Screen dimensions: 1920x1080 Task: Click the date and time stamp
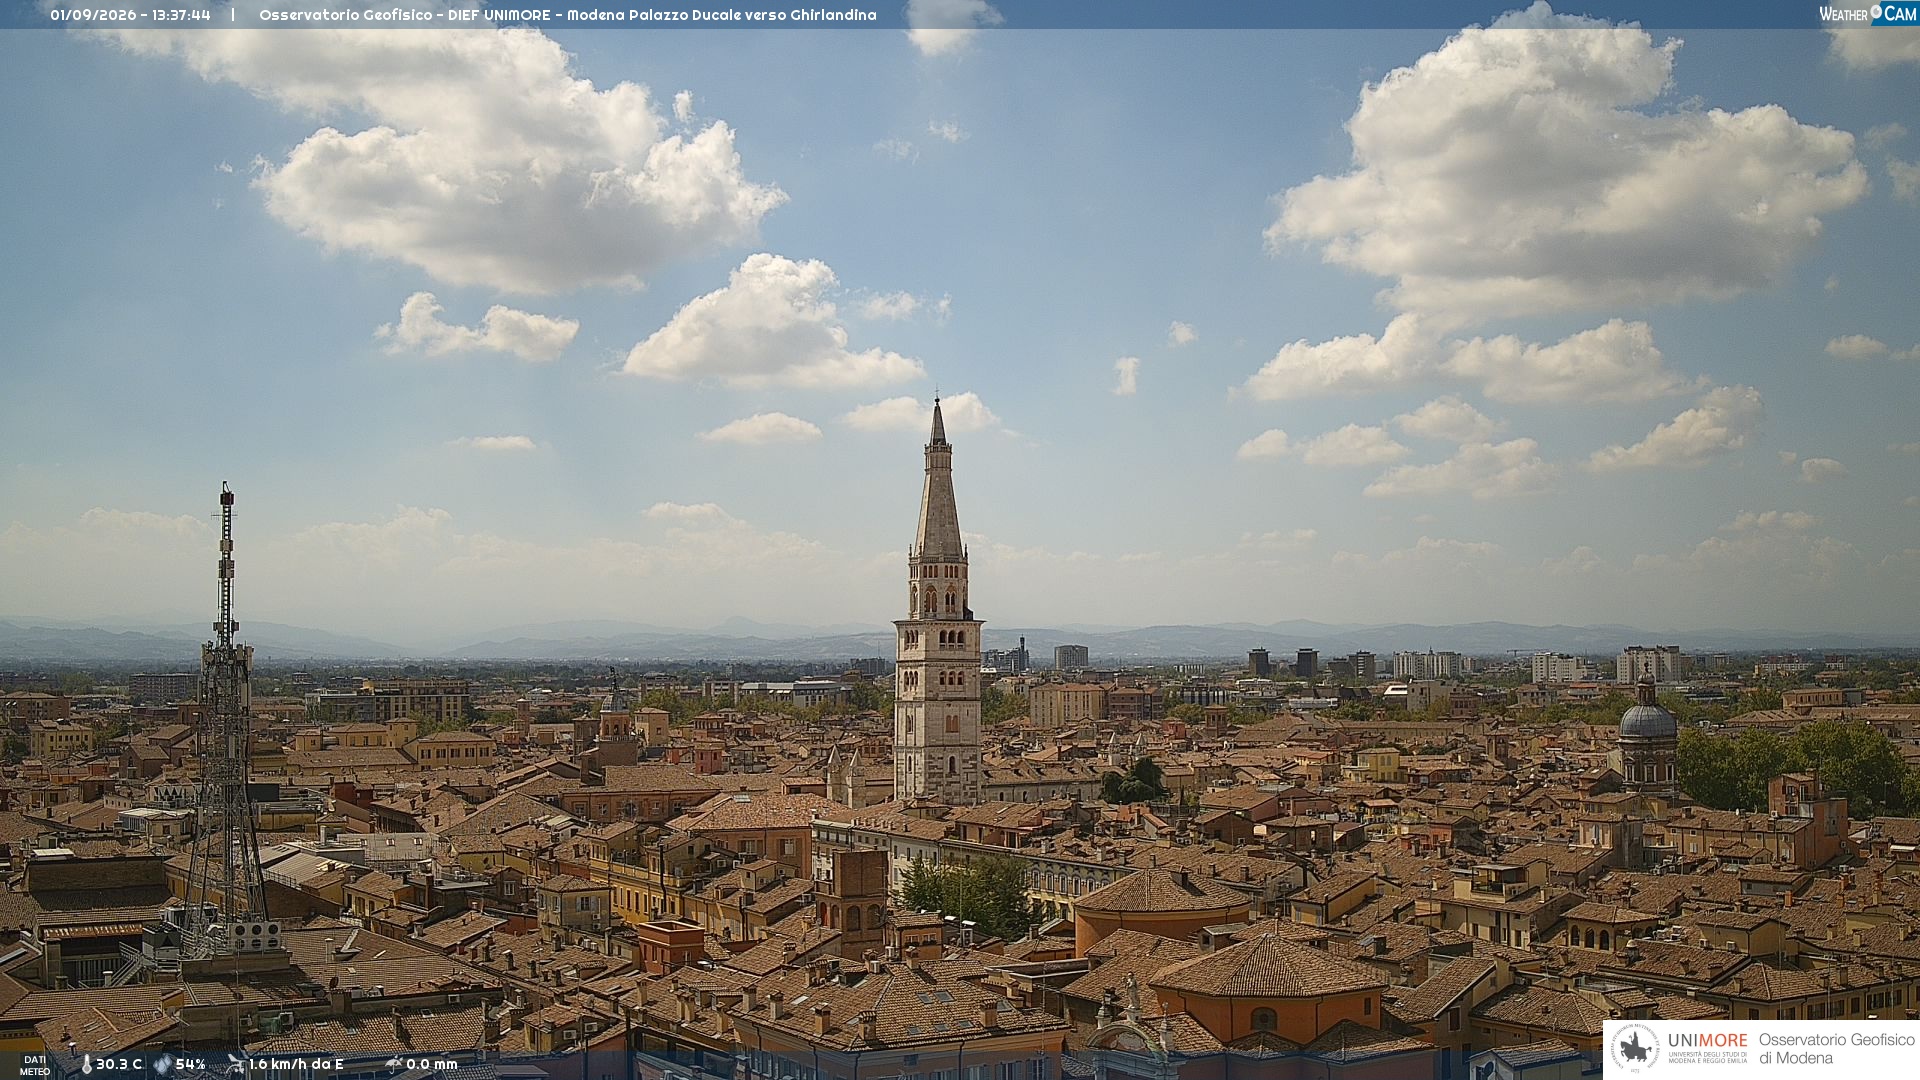130,15
